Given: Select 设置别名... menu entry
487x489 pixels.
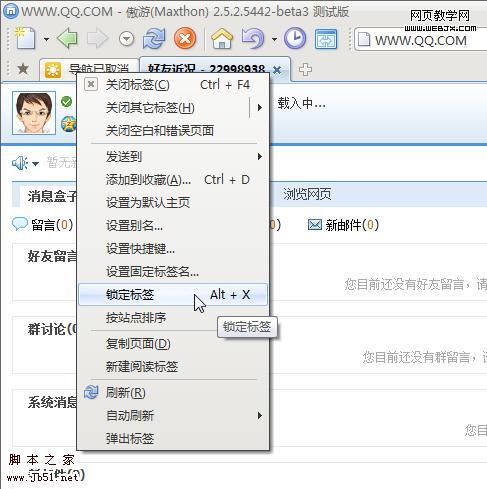Looking at the screenshot, I should [x=173, y=226].
